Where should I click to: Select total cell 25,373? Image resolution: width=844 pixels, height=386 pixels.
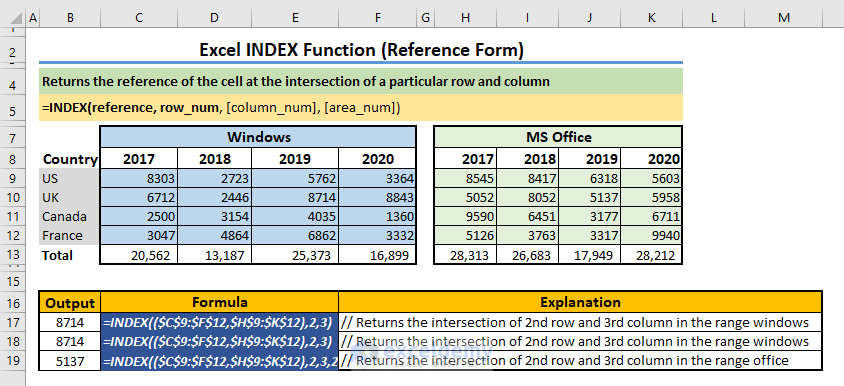[x=295, y=255]
